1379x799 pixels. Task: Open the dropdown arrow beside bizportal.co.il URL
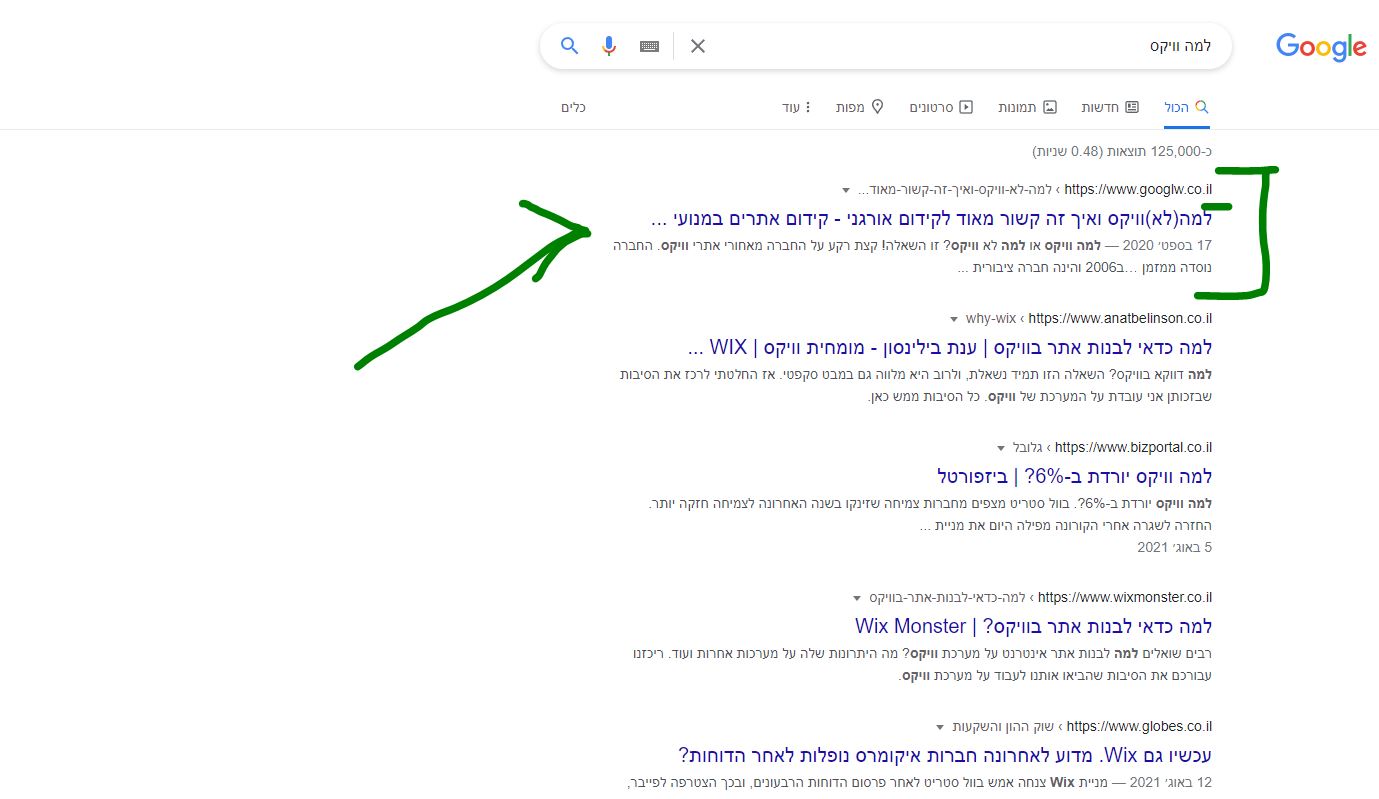(x=1001, y=448)
